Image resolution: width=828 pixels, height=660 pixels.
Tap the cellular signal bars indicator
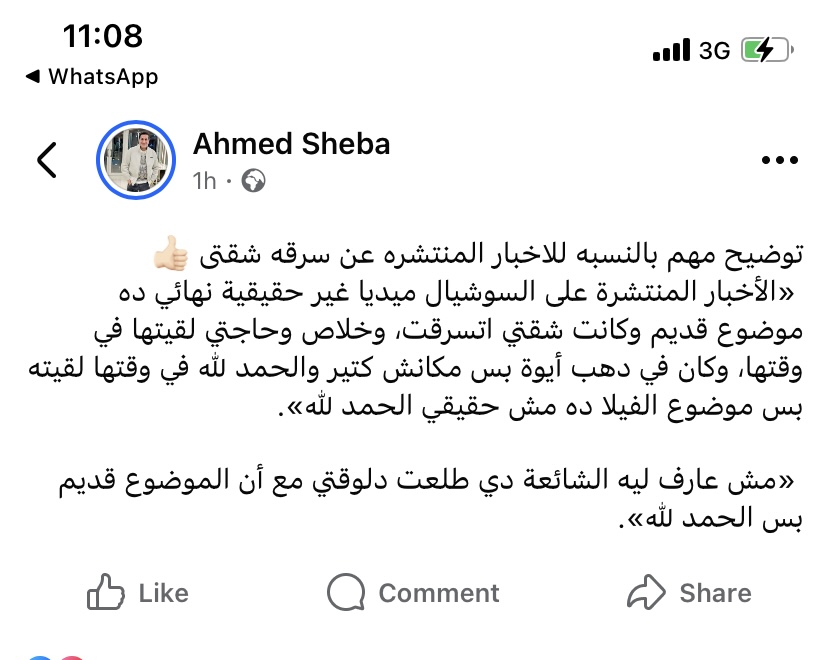coord(671,50)
